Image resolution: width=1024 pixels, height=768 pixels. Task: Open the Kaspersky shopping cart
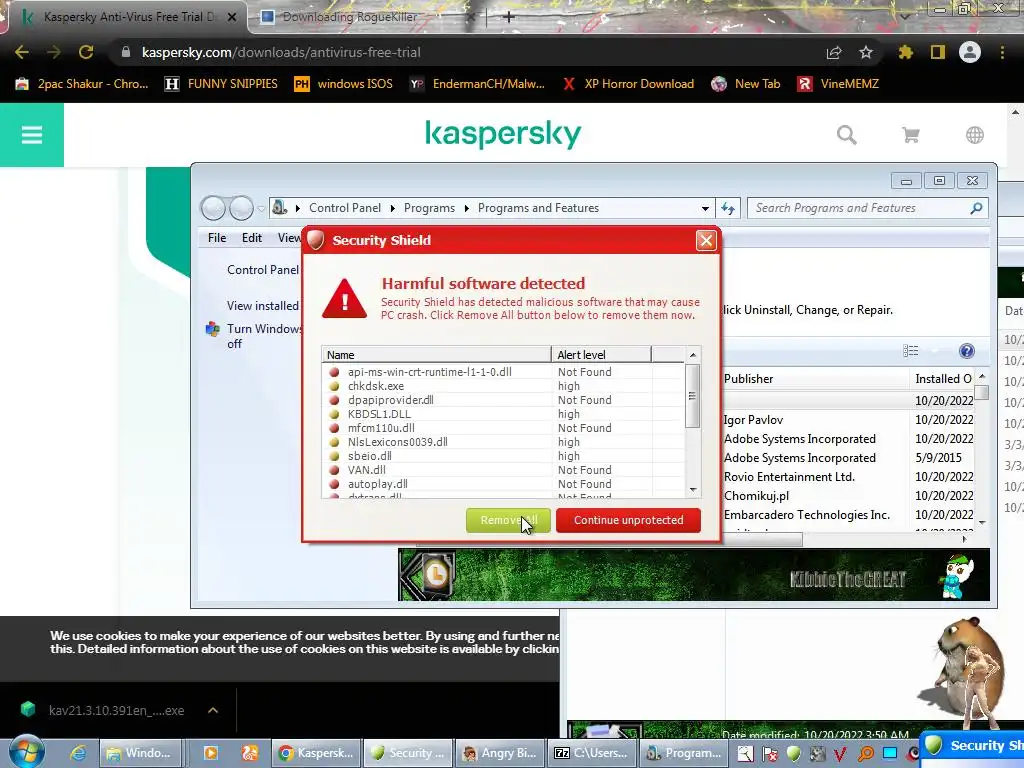pos(910,135)
